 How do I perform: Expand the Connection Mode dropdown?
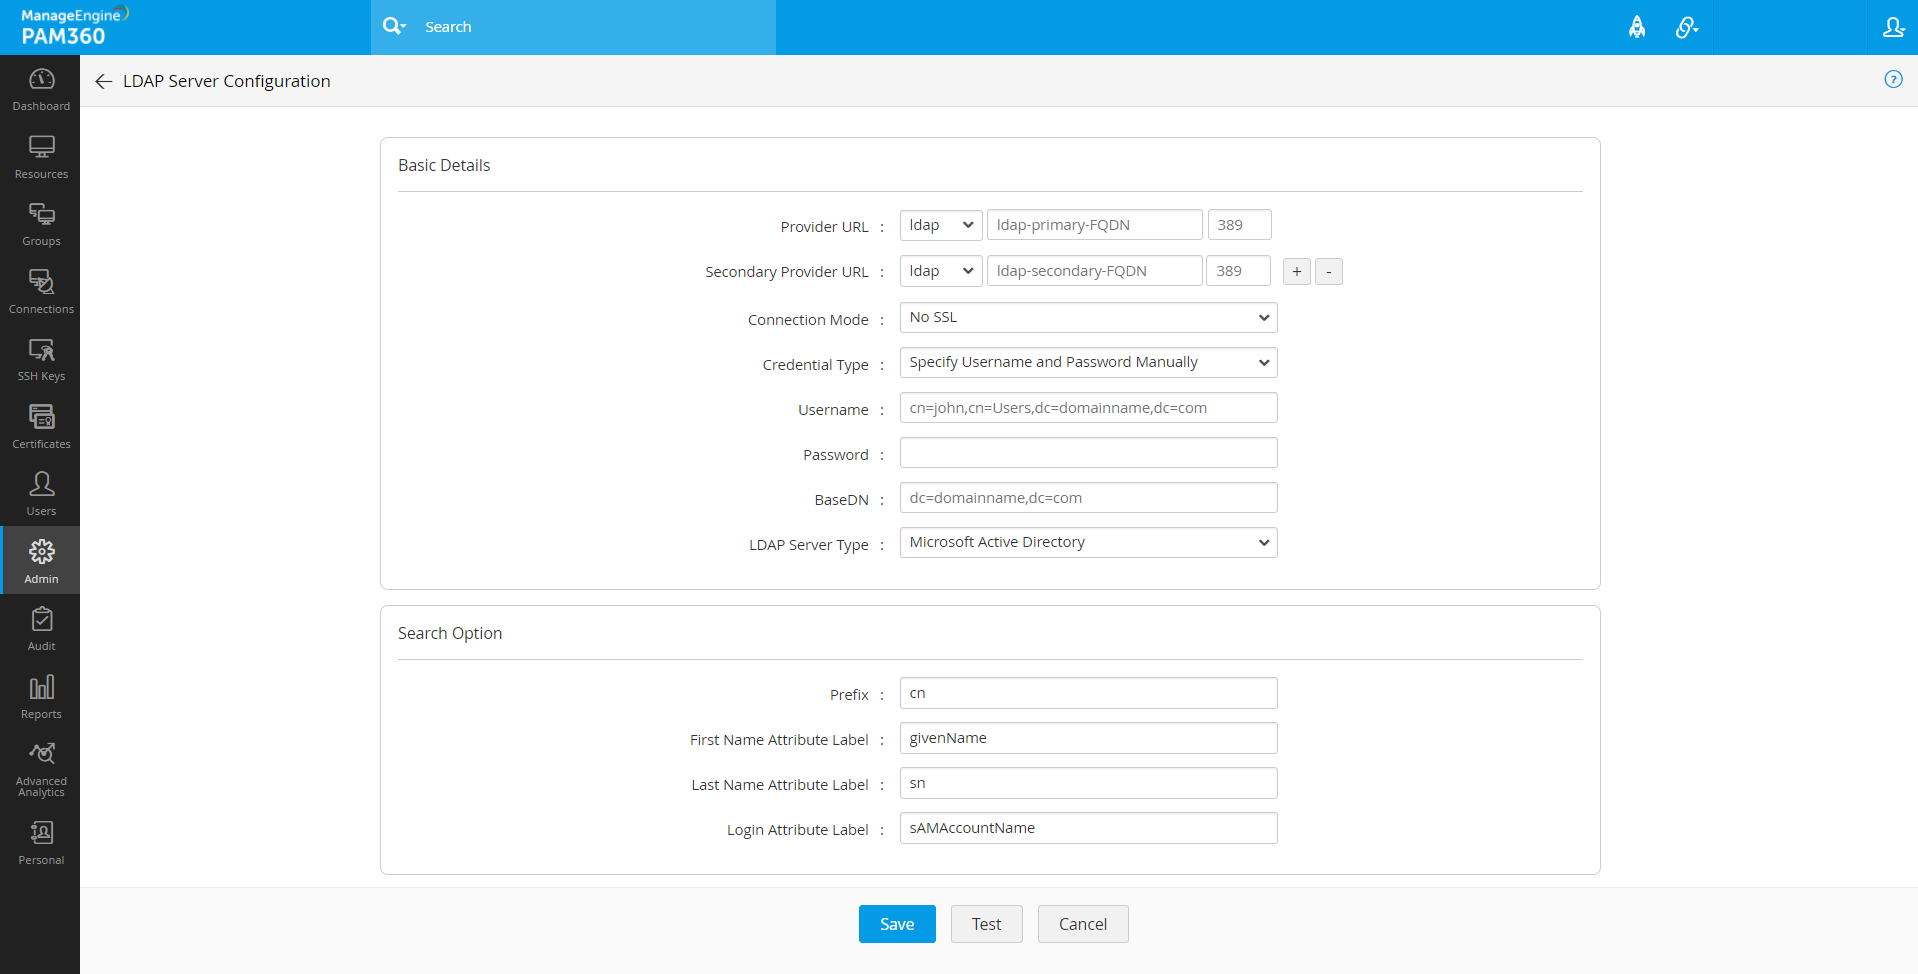pyautogui.click(x=1088, y=318)
